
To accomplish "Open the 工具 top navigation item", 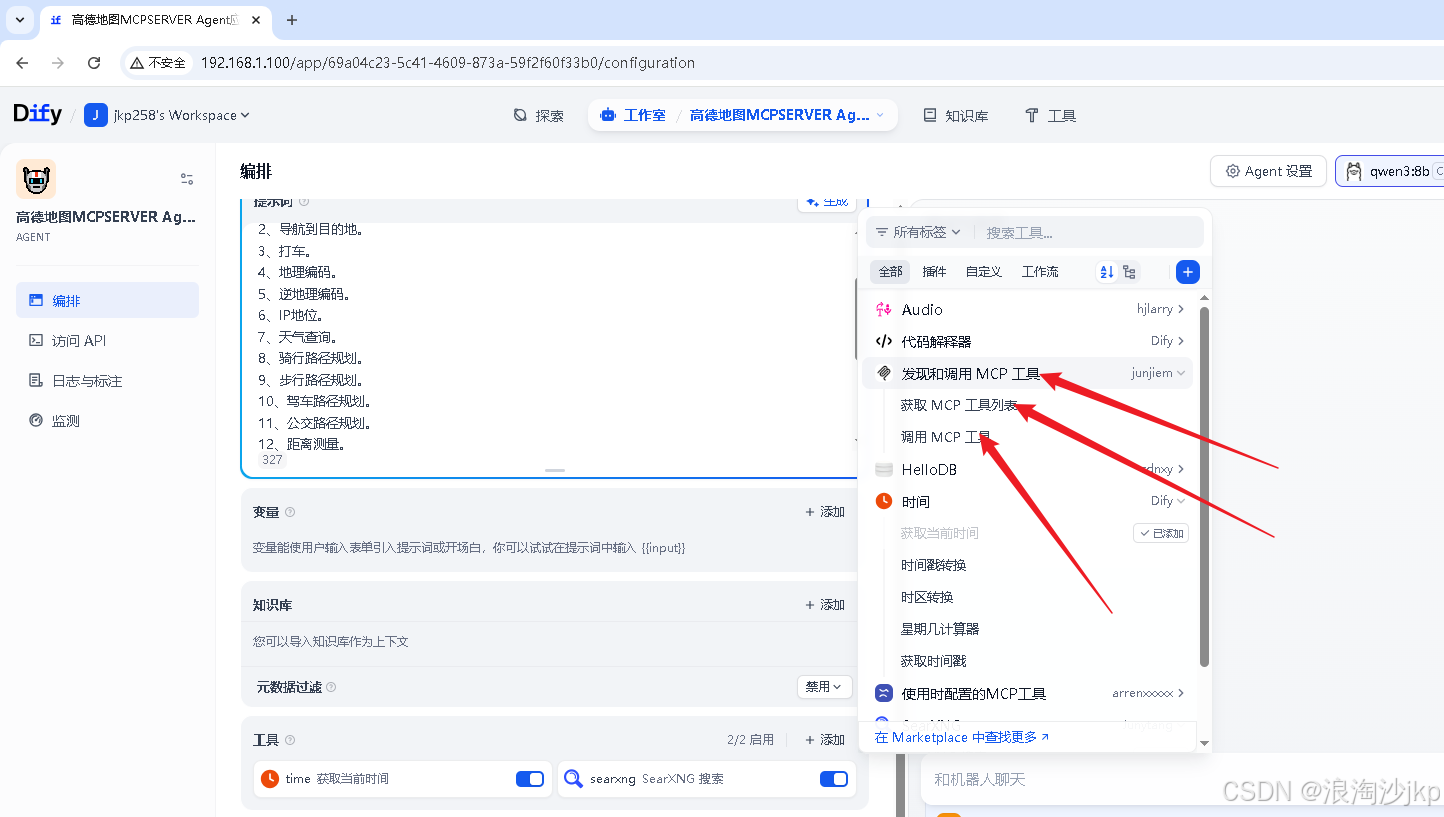I will click(1051, 115).
